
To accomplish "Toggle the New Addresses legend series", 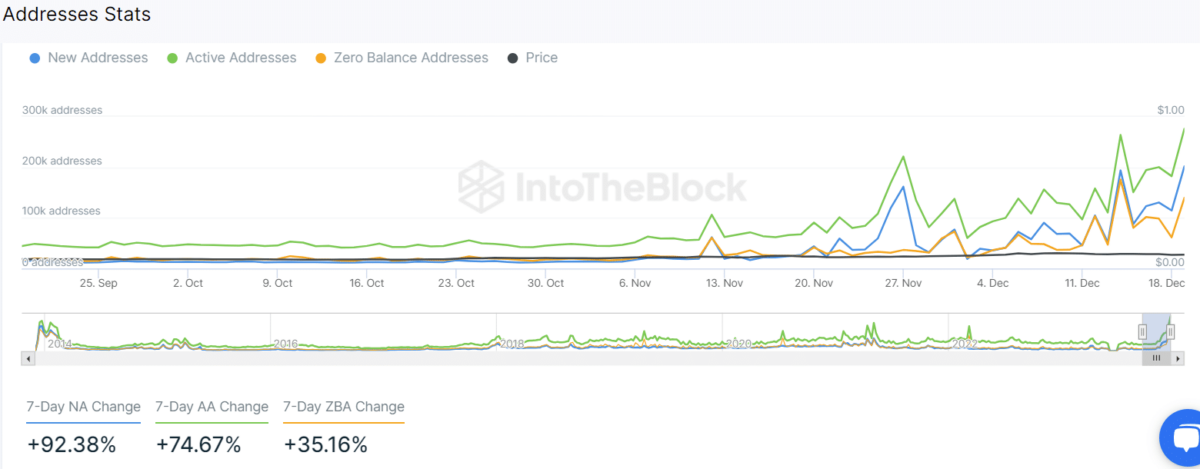I will pos(97,58).
